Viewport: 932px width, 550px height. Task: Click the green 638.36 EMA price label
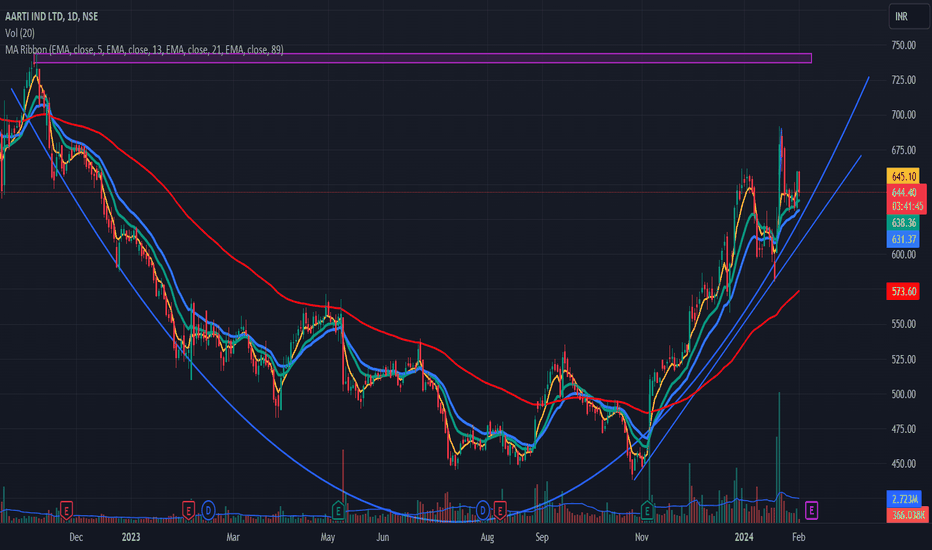(x=903, y=222)
